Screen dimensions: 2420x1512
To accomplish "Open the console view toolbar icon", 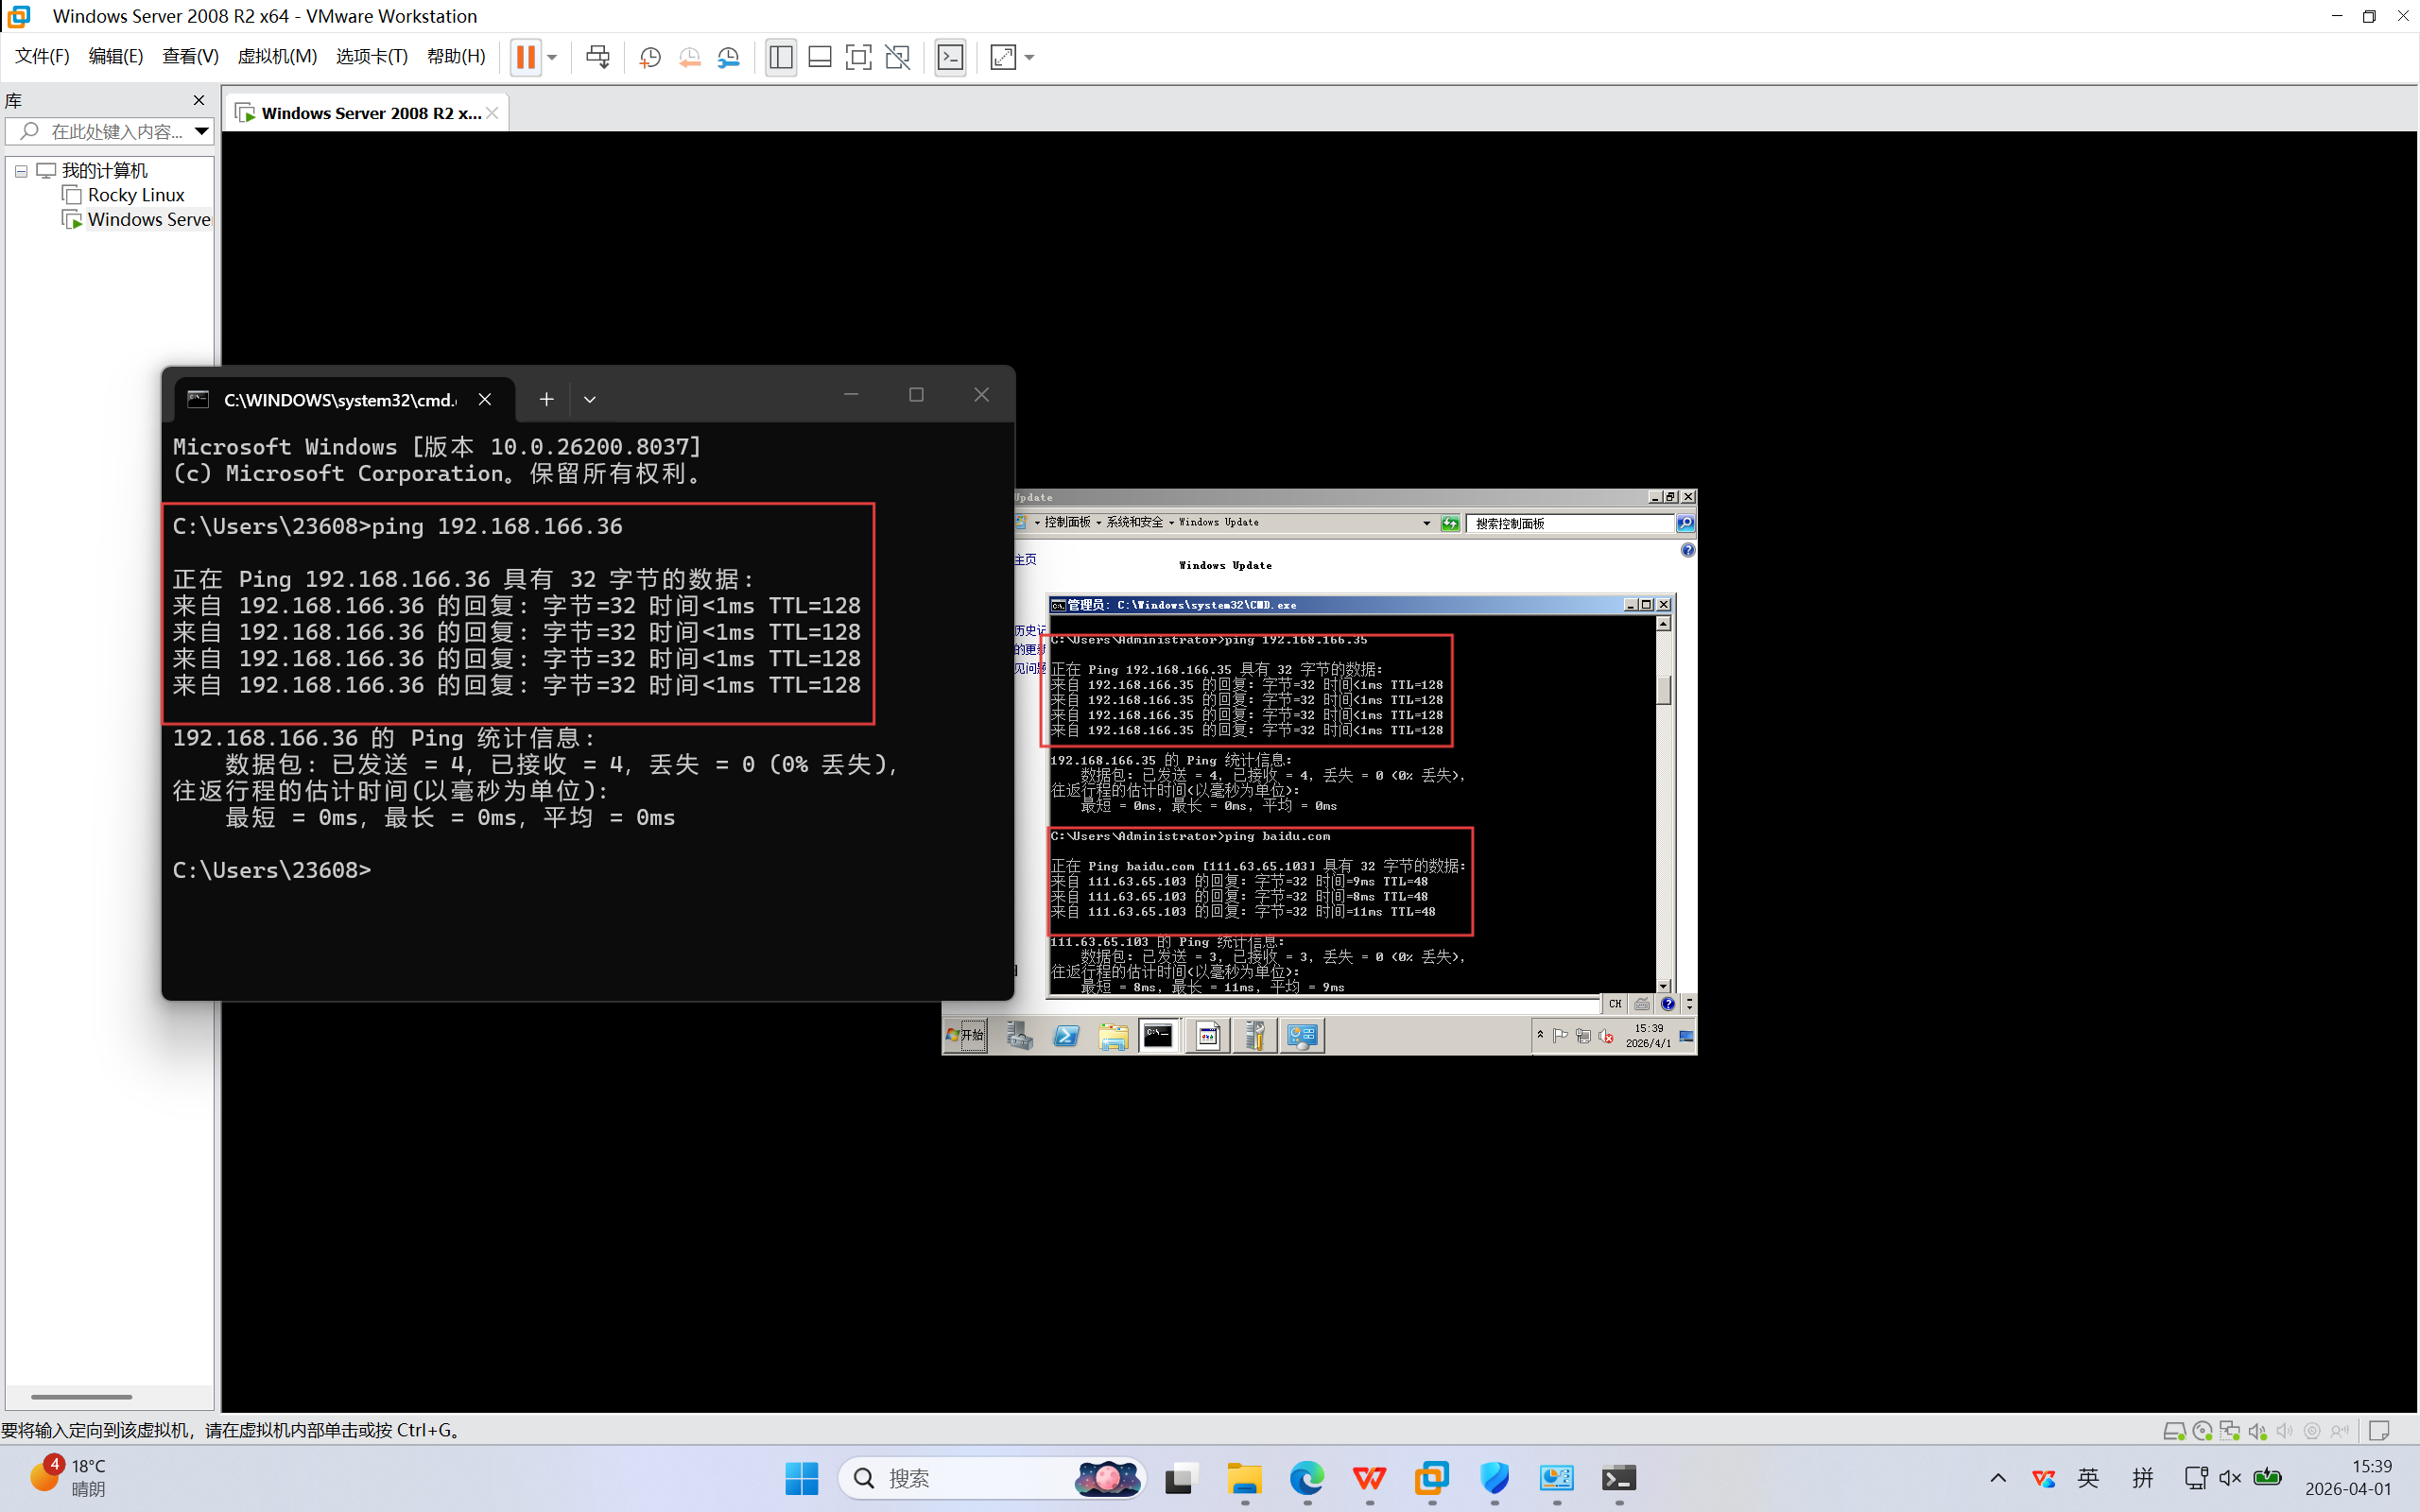I will tap(950, 57).
